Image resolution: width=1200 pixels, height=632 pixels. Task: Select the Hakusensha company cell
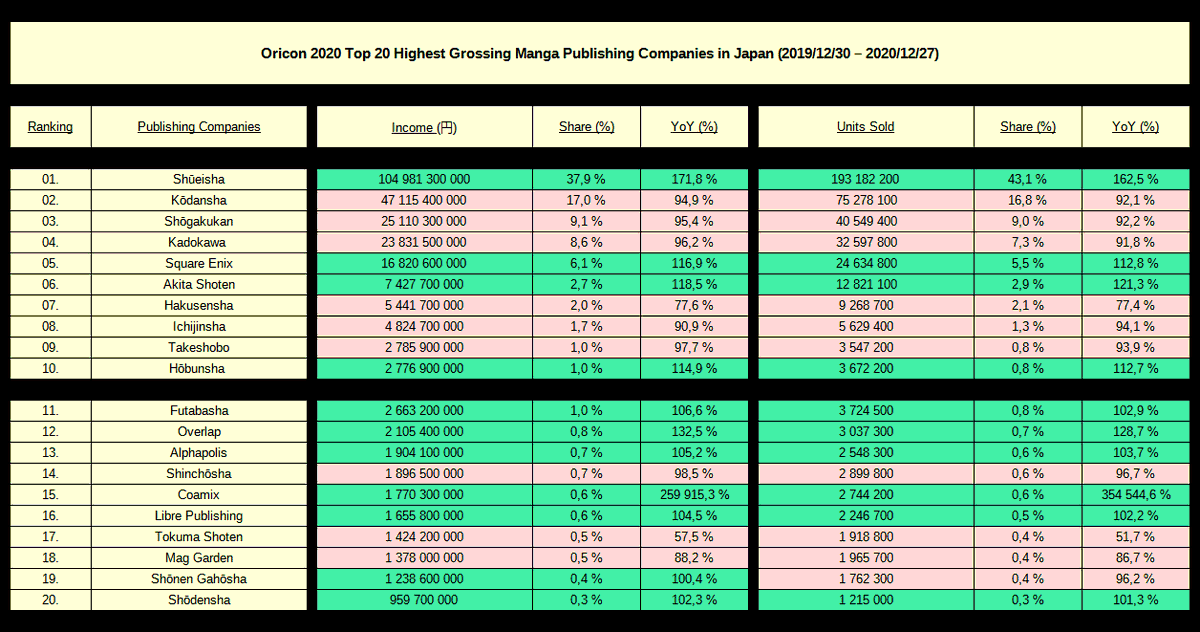[x=199, y=305]
